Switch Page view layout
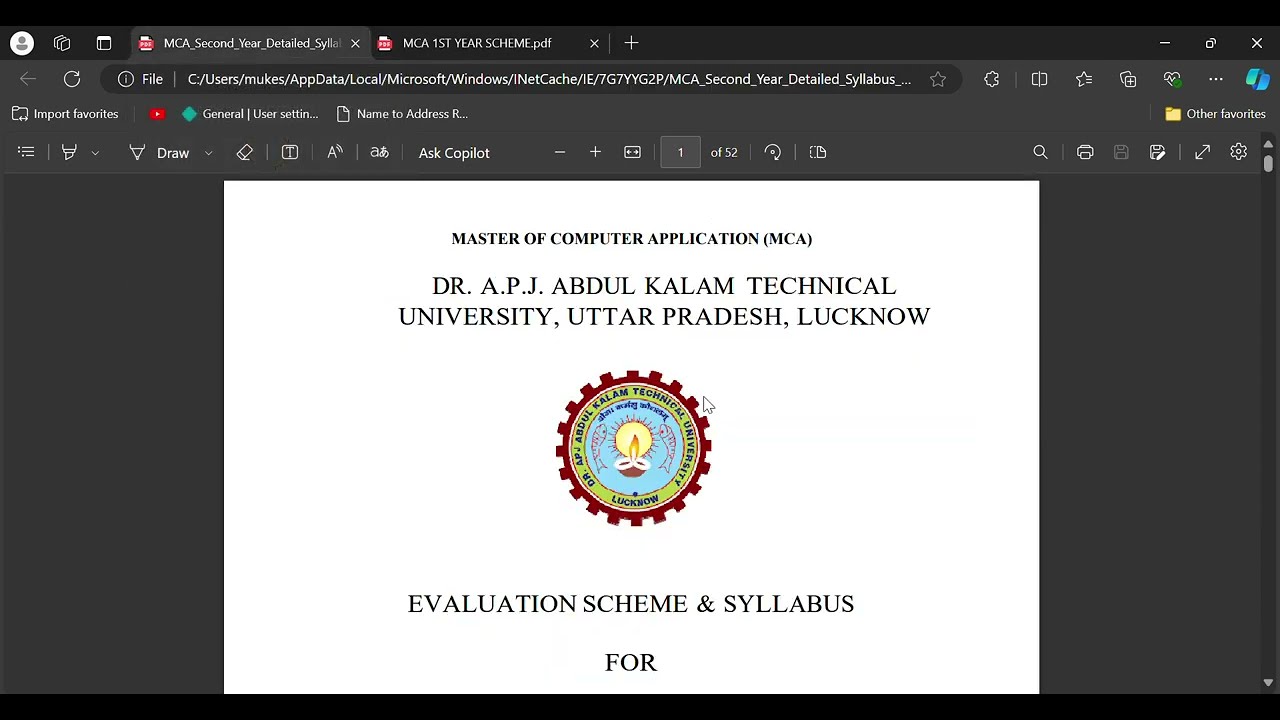 pos(818,152)
